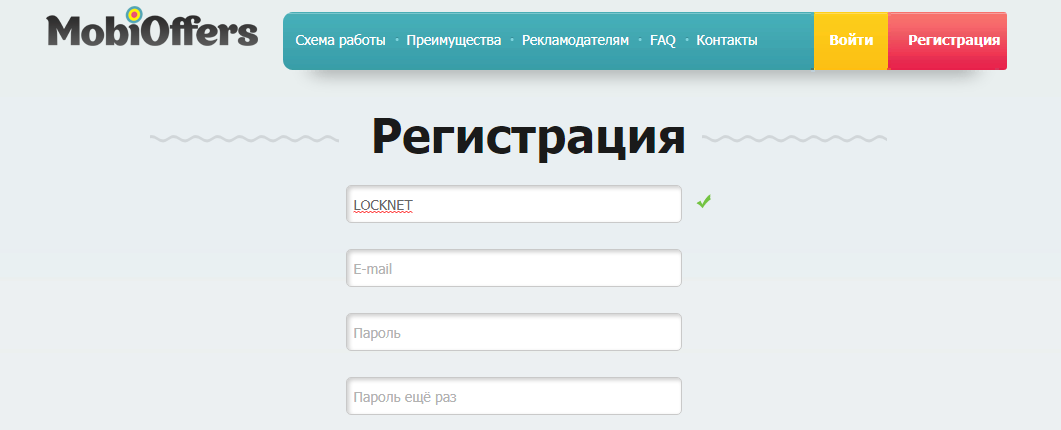Click the Регистрация page heading
The width and height of the screenshot is (1061, 430).
click(528, 137)
